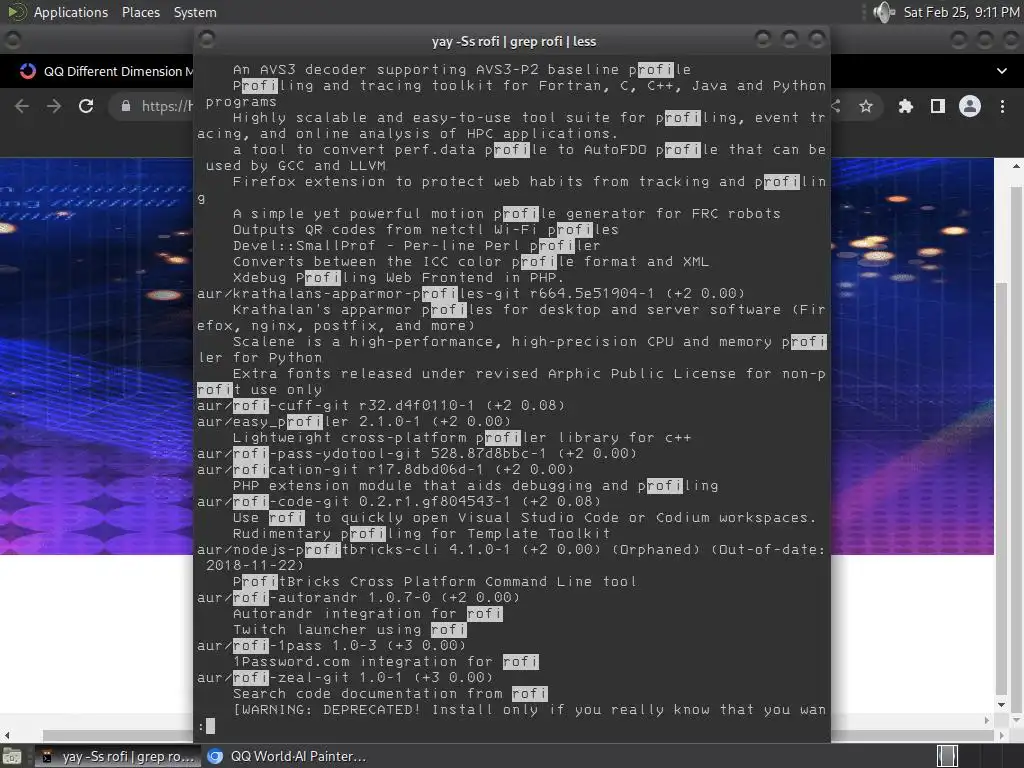The image size is (1024, 768).
Task: Click the browser URL address field
Action: pyautogui.click(x=167, y=106)
